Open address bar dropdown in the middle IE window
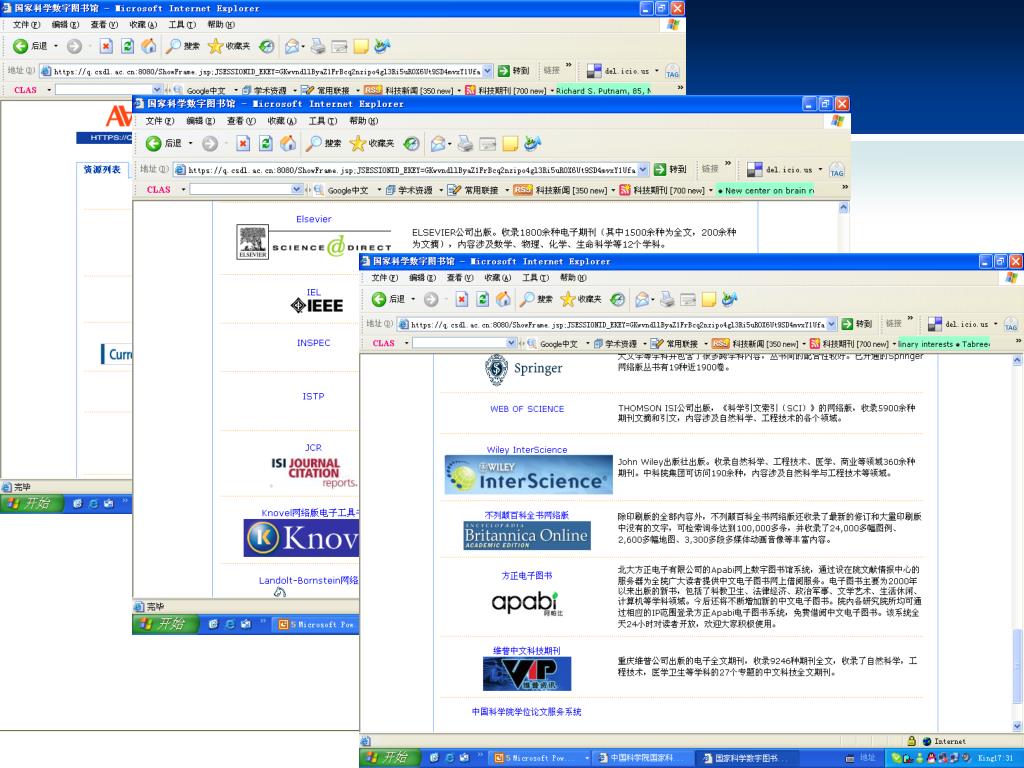The image size is (1024, 768). pos(643,169)
